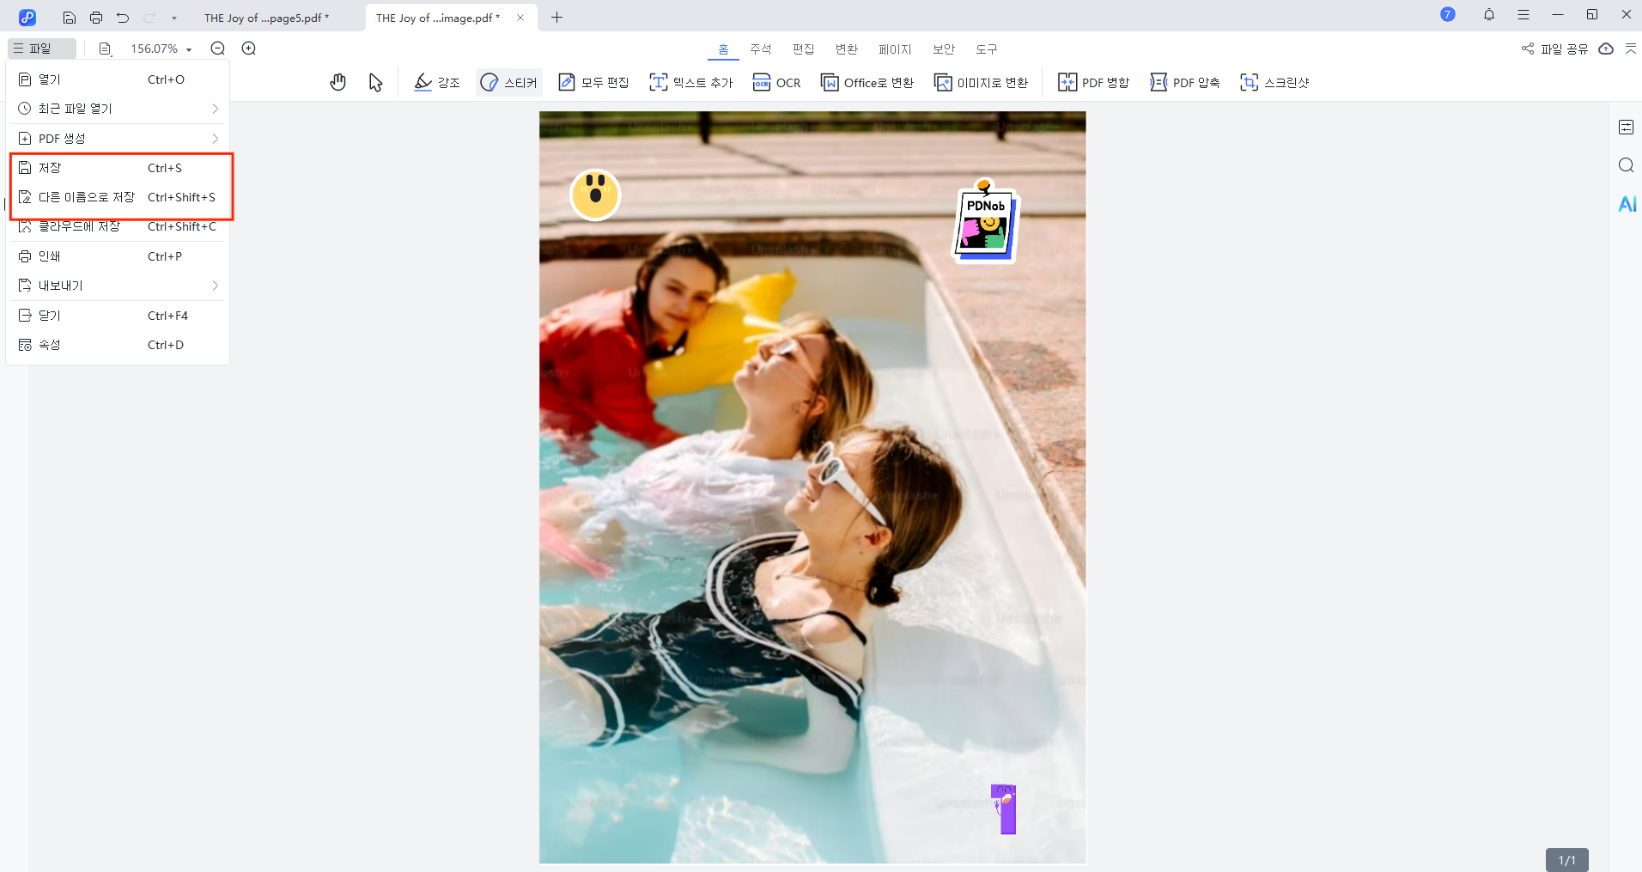Select 클라우드에 저장 menu entry
The image size is (1642, 872).
(118, 227)
